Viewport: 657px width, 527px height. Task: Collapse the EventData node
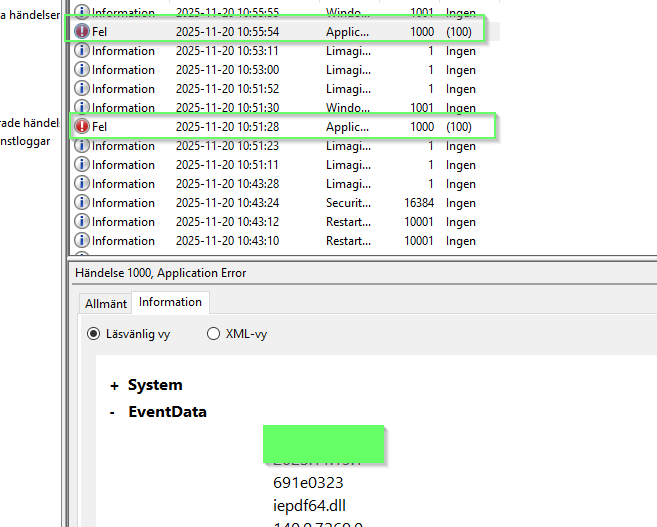(114, 412)
